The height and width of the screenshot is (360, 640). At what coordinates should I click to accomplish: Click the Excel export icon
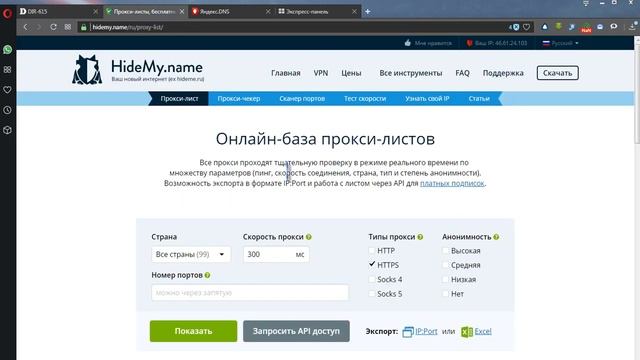467,332
